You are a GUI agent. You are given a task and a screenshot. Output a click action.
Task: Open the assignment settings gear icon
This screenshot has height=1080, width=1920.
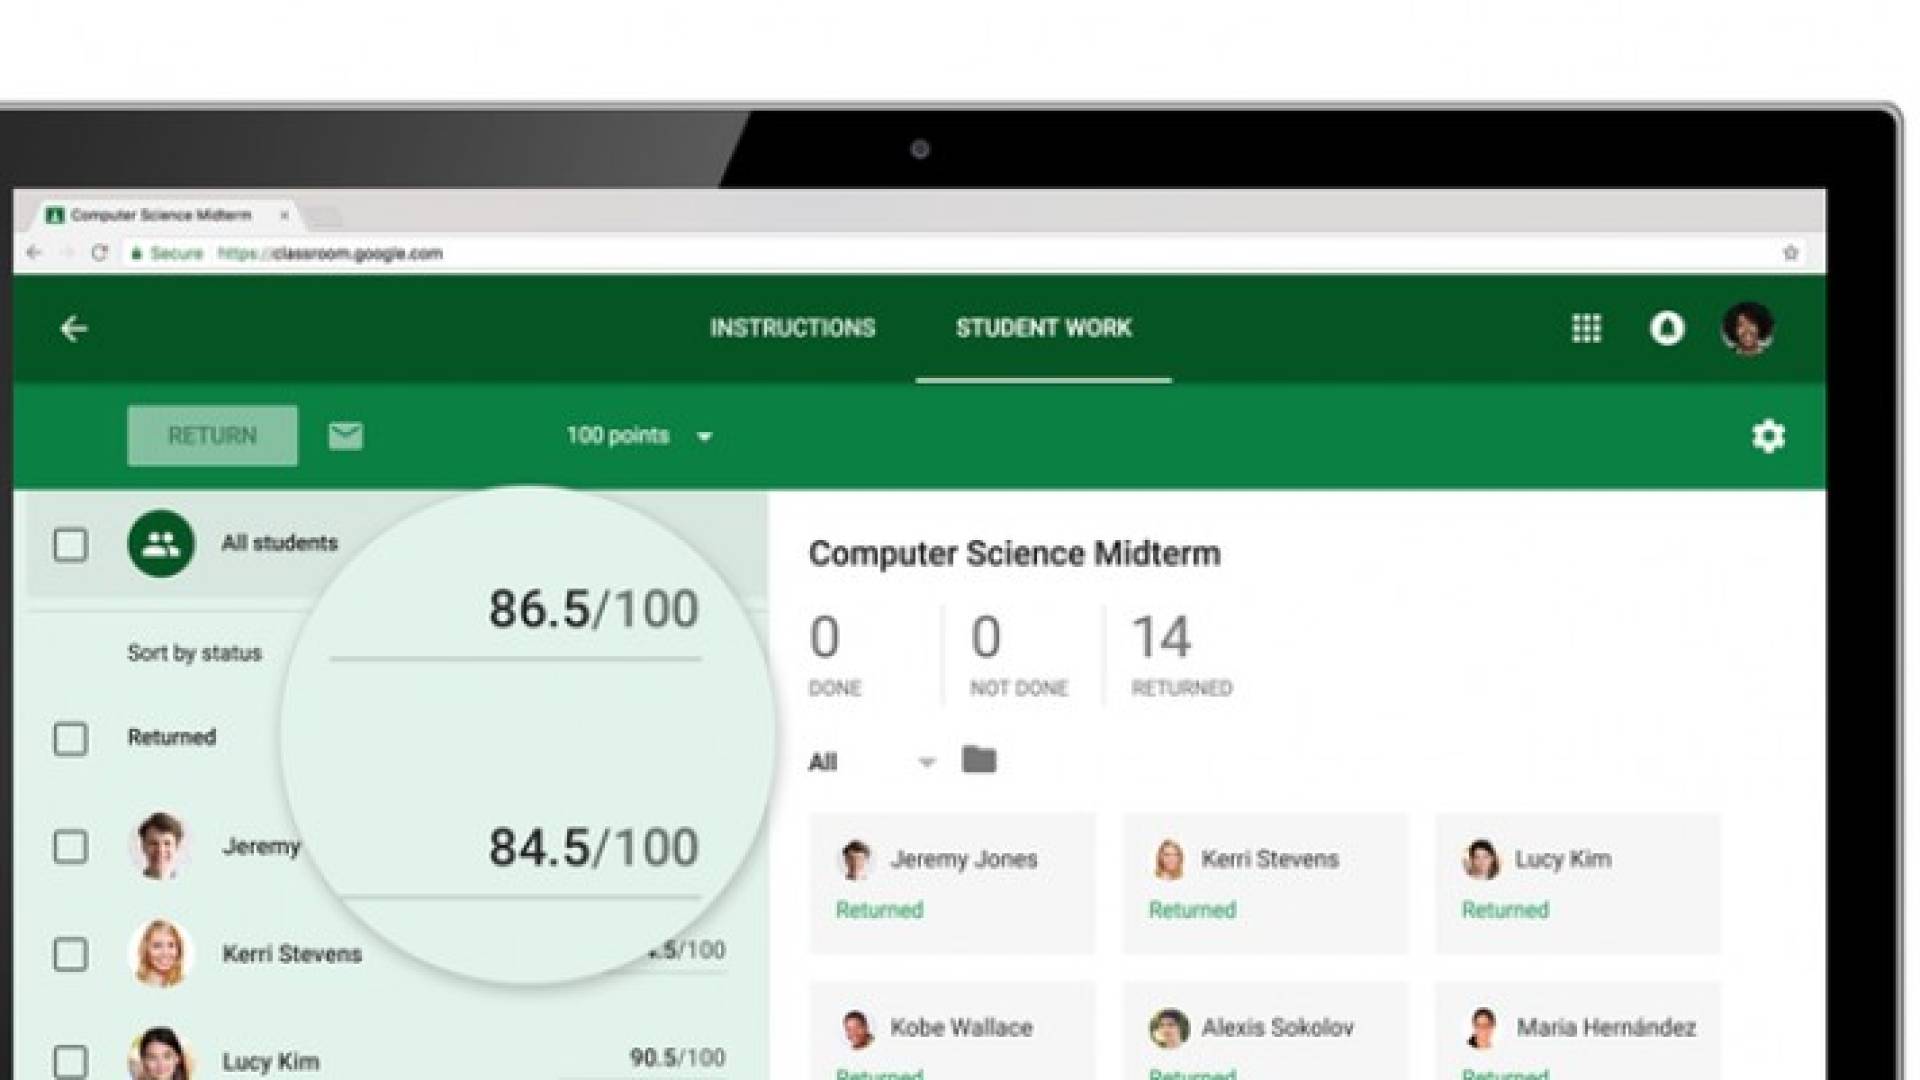[x=1768, y=436]
